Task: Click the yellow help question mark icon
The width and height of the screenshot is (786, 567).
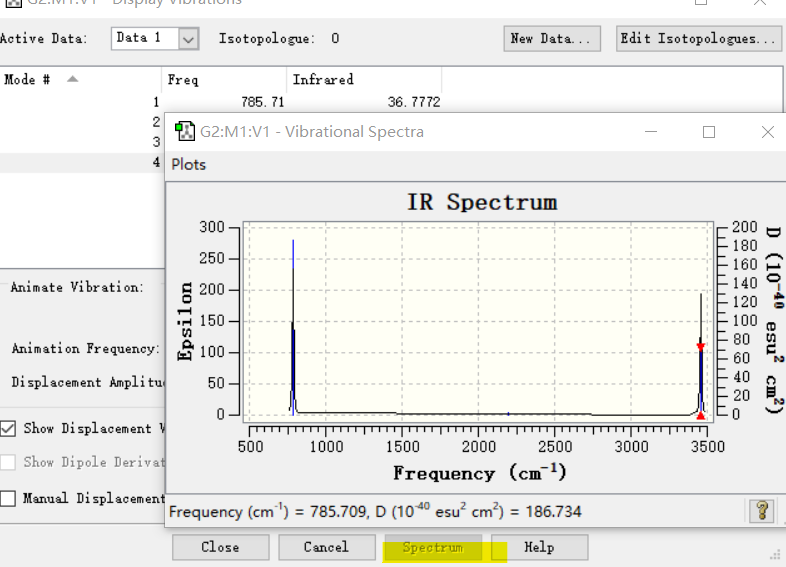Action: 762,511
